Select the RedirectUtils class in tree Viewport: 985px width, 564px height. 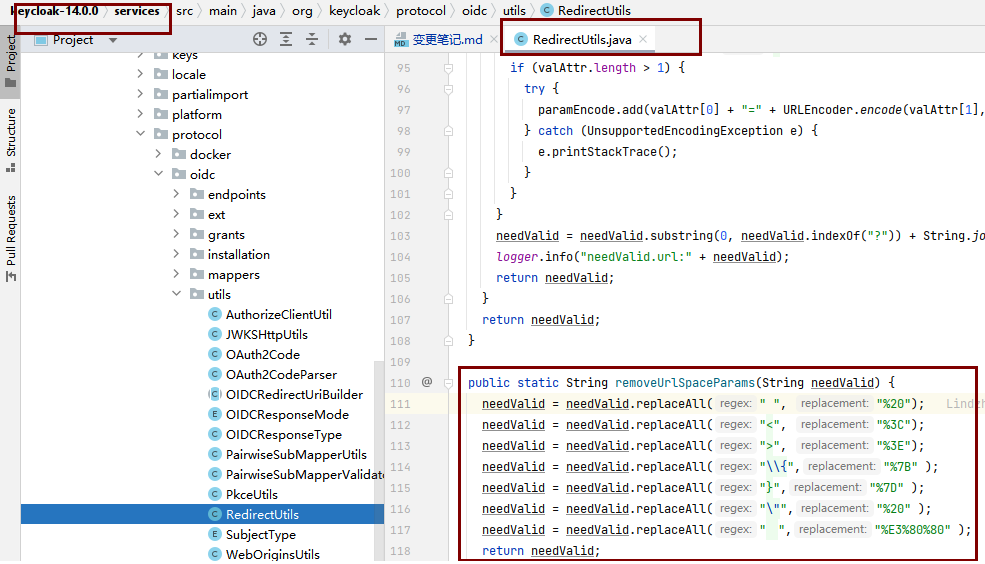point(202,514)
